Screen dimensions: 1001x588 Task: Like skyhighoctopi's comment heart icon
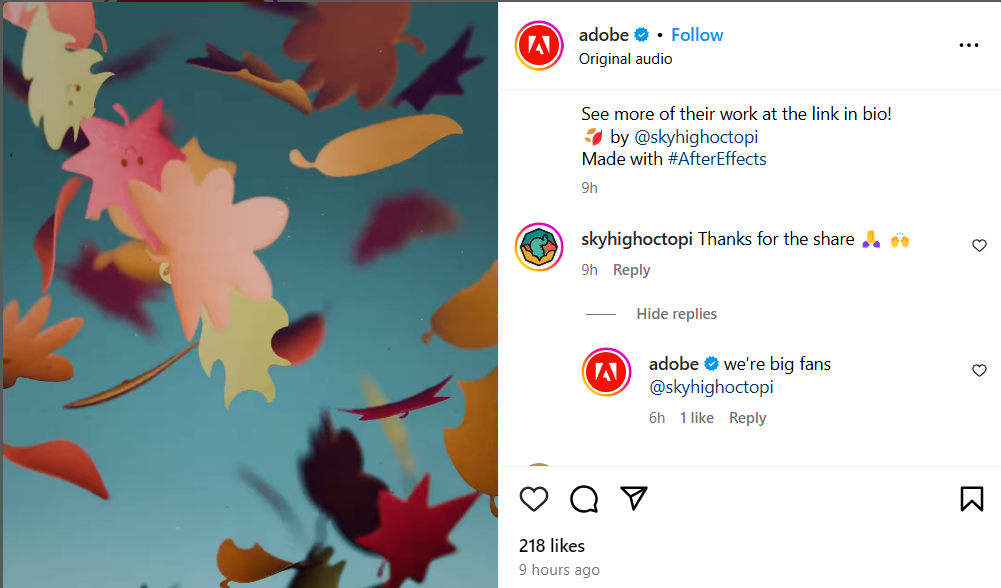979,245
